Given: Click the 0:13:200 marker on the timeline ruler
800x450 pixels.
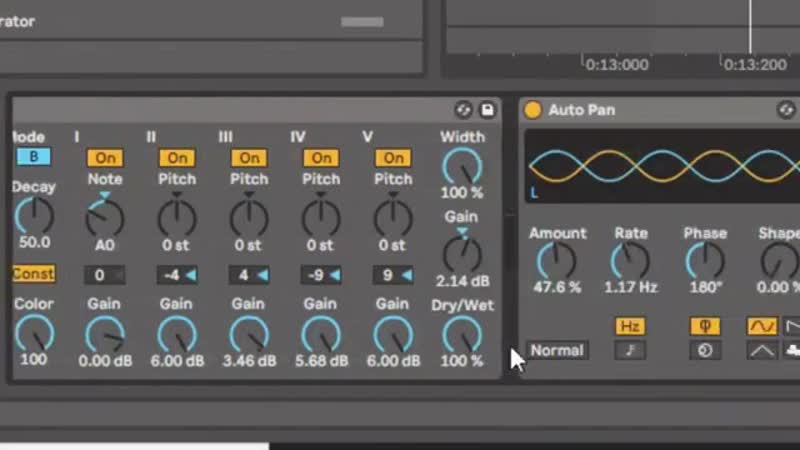Looking at the screenshot, I should 753,64.
